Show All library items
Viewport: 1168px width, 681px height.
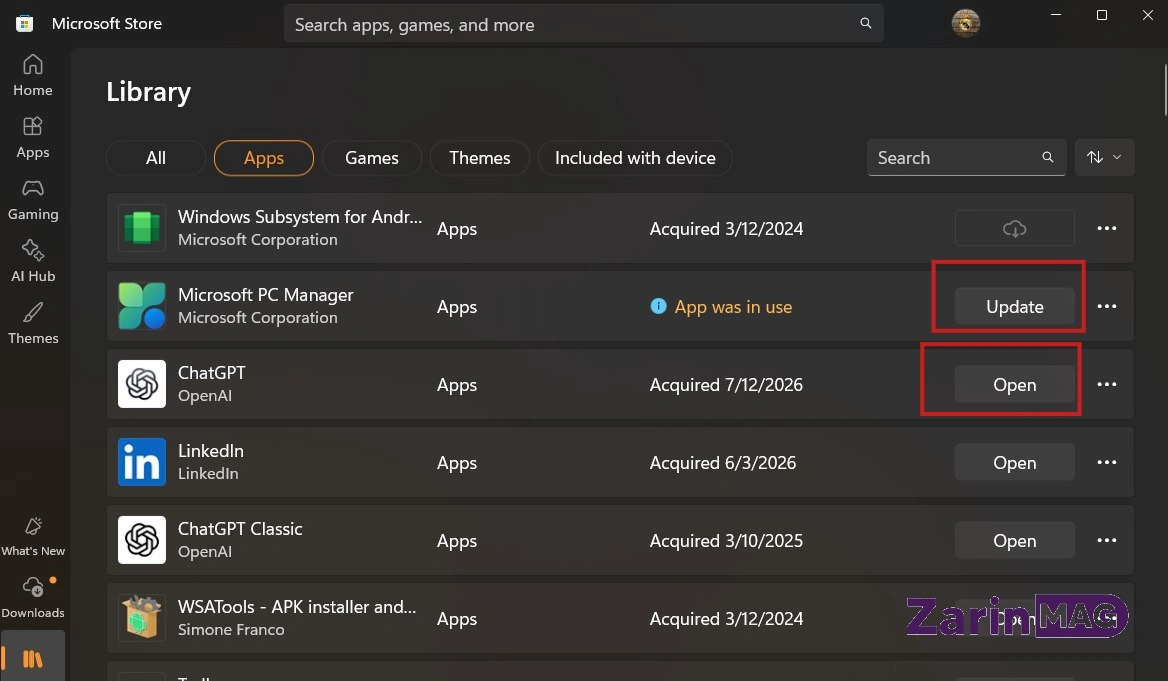pos(156,158)
